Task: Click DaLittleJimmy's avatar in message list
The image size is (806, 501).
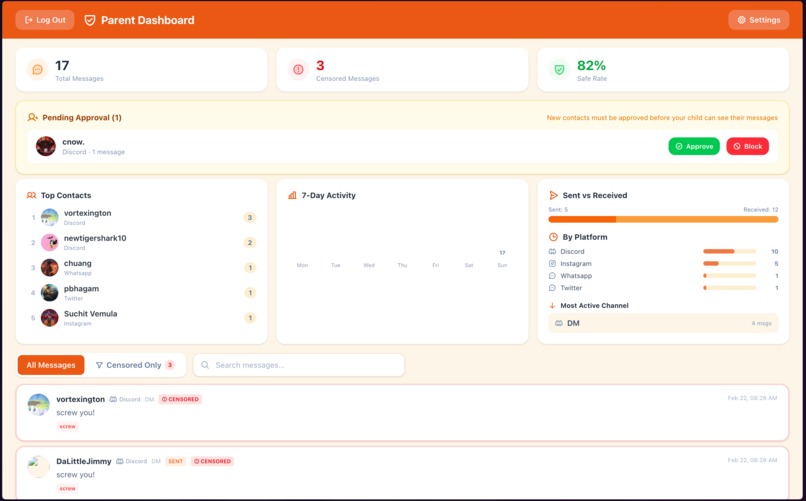Action: (39, 467)
